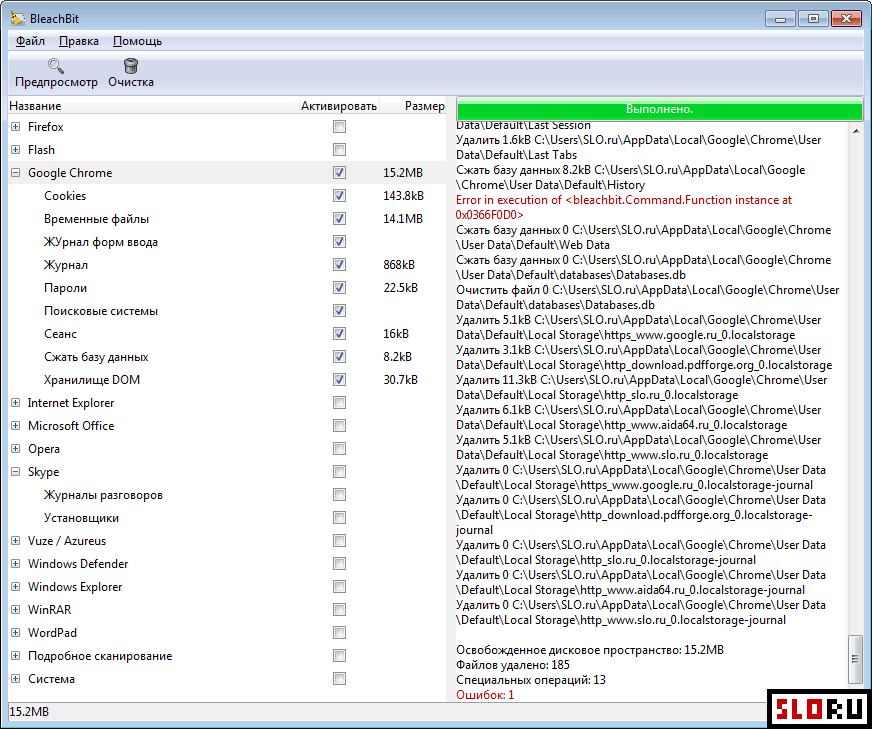Open the Помощь menu
Screen dimensions: 872x729
pos(137,41)
